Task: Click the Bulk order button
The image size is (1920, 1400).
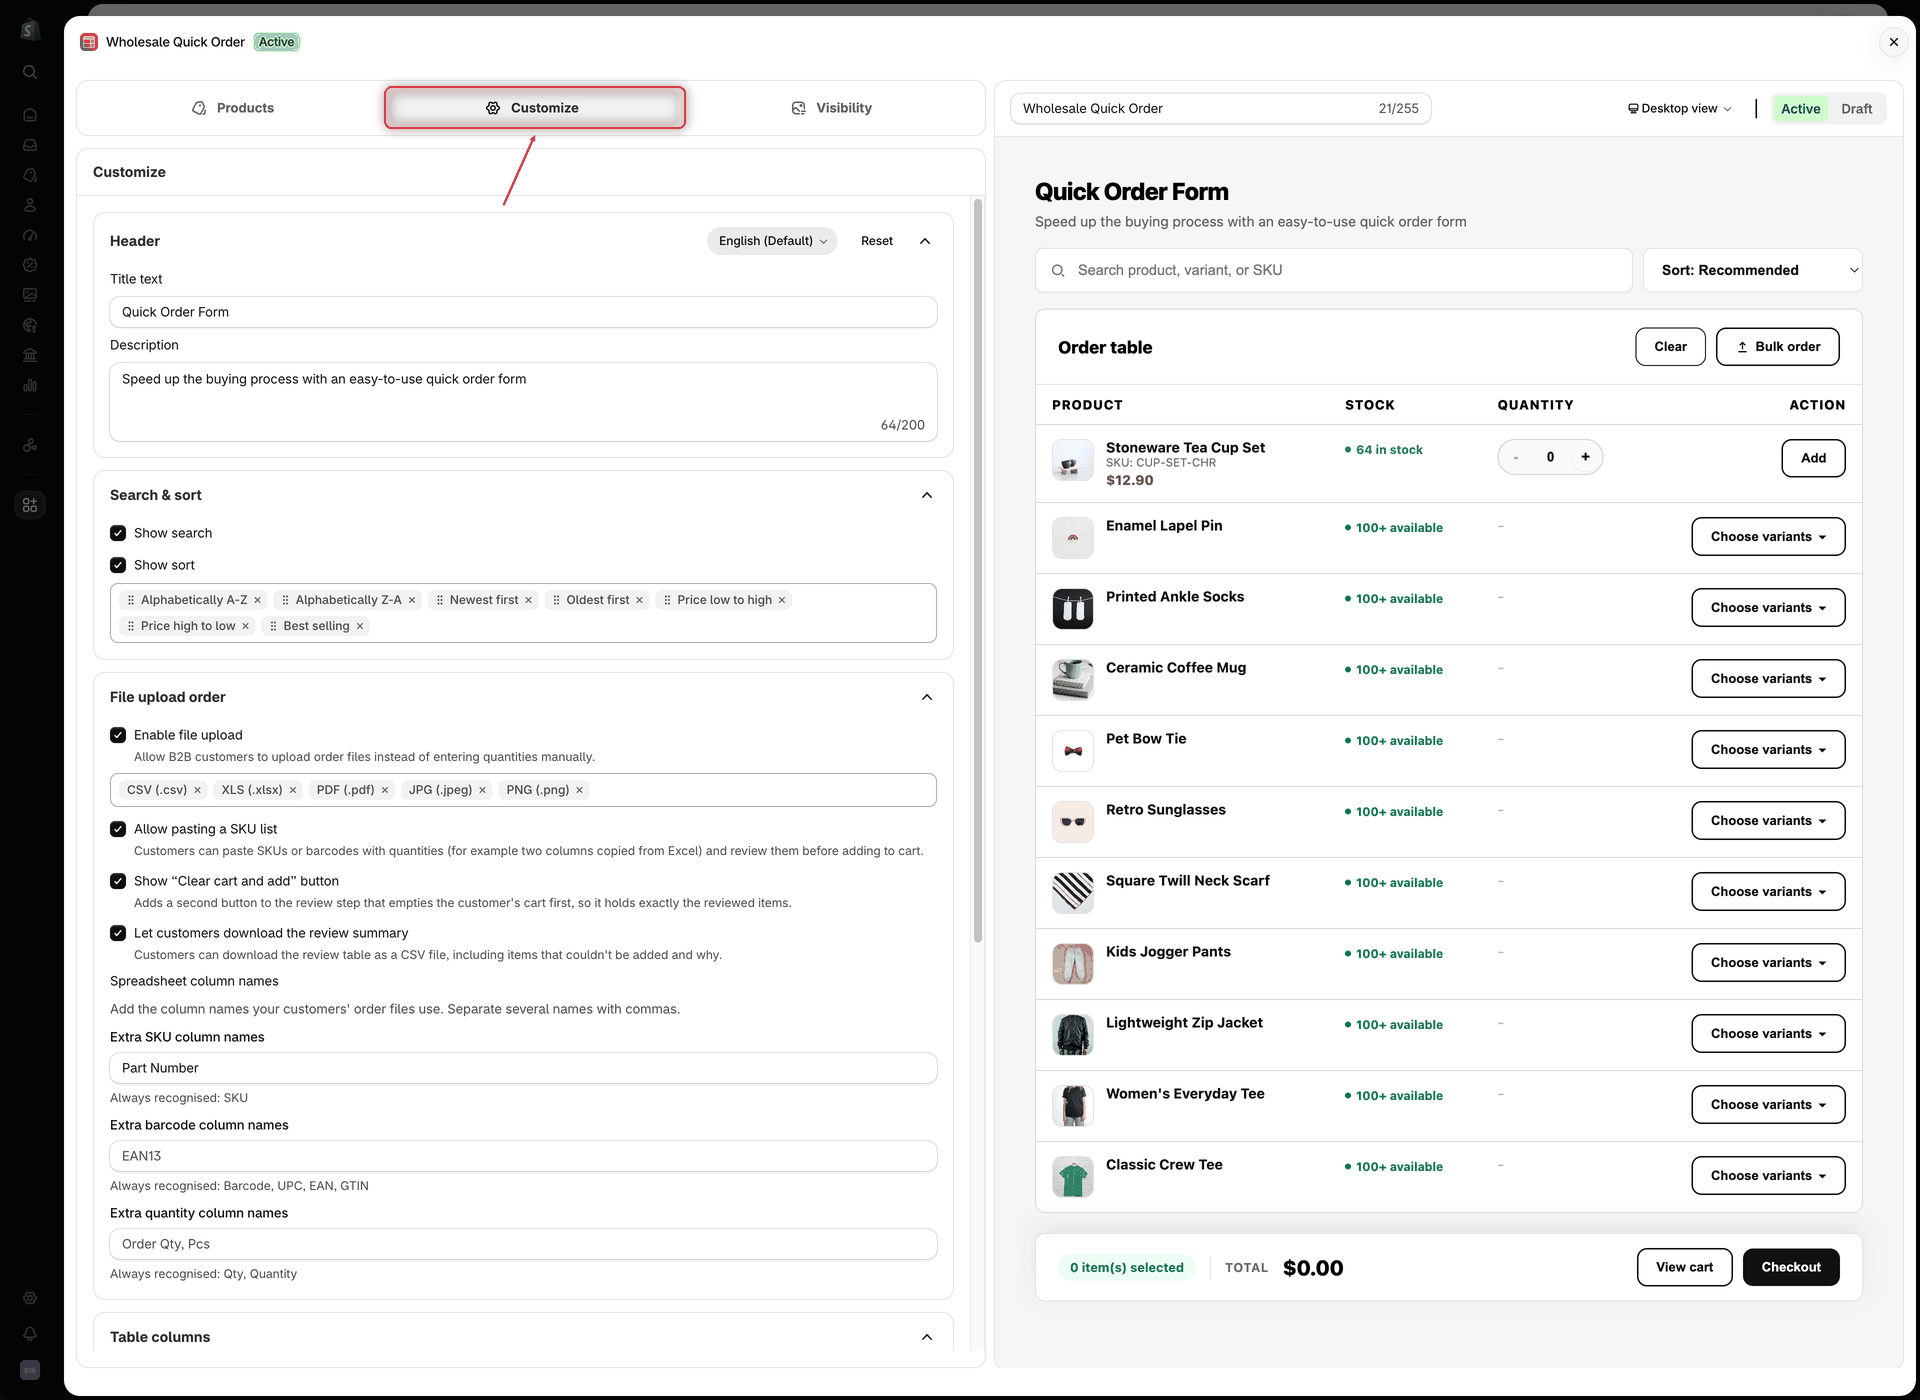Action: (1778, 347)
